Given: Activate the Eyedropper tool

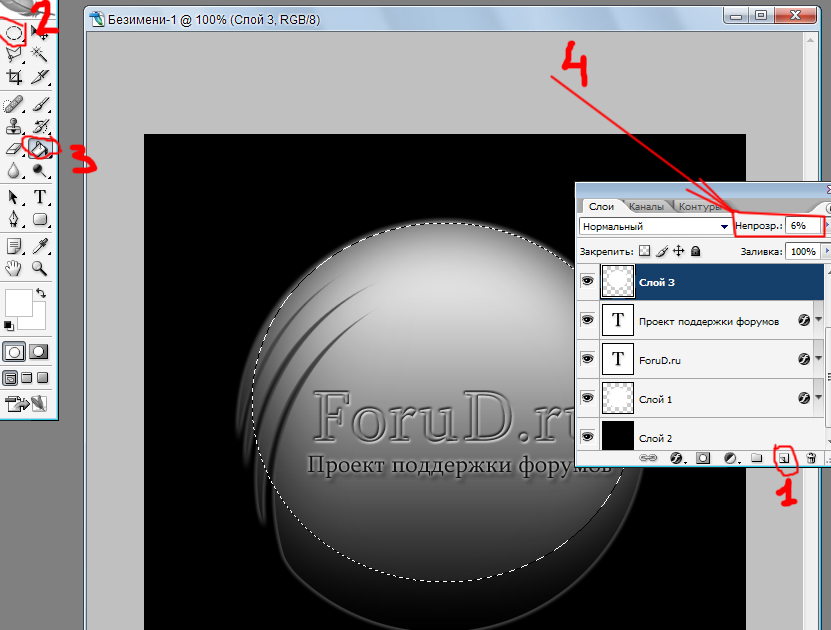Looking at the screenshot, I should pos(40,245).
